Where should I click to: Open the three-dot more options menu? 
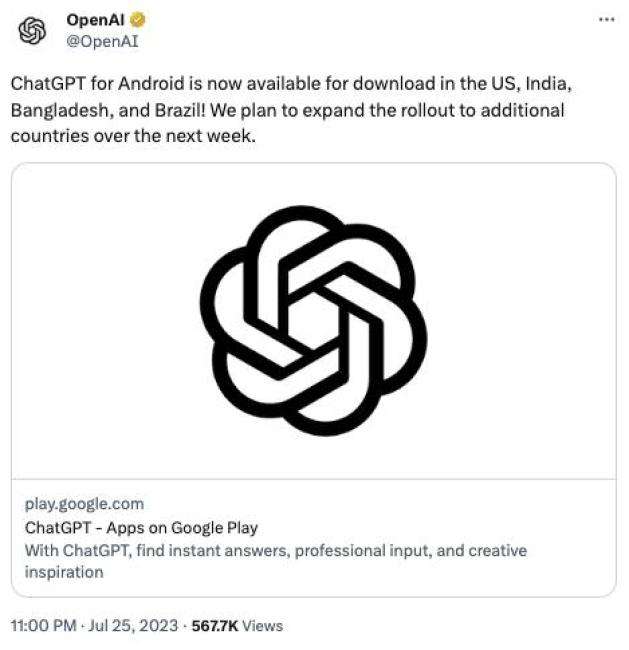(606, 20)
